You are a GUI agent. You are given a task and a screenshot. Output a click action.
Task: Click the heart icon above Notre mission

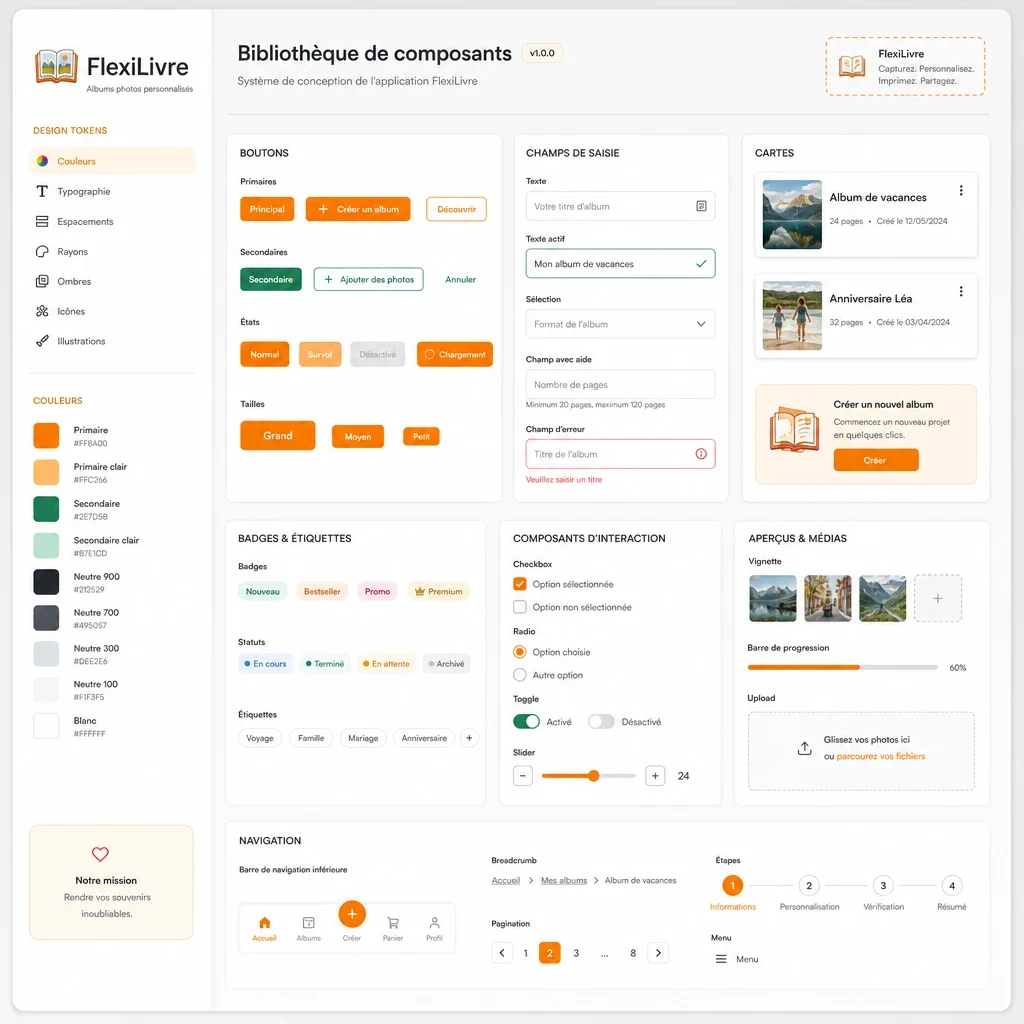100,854
